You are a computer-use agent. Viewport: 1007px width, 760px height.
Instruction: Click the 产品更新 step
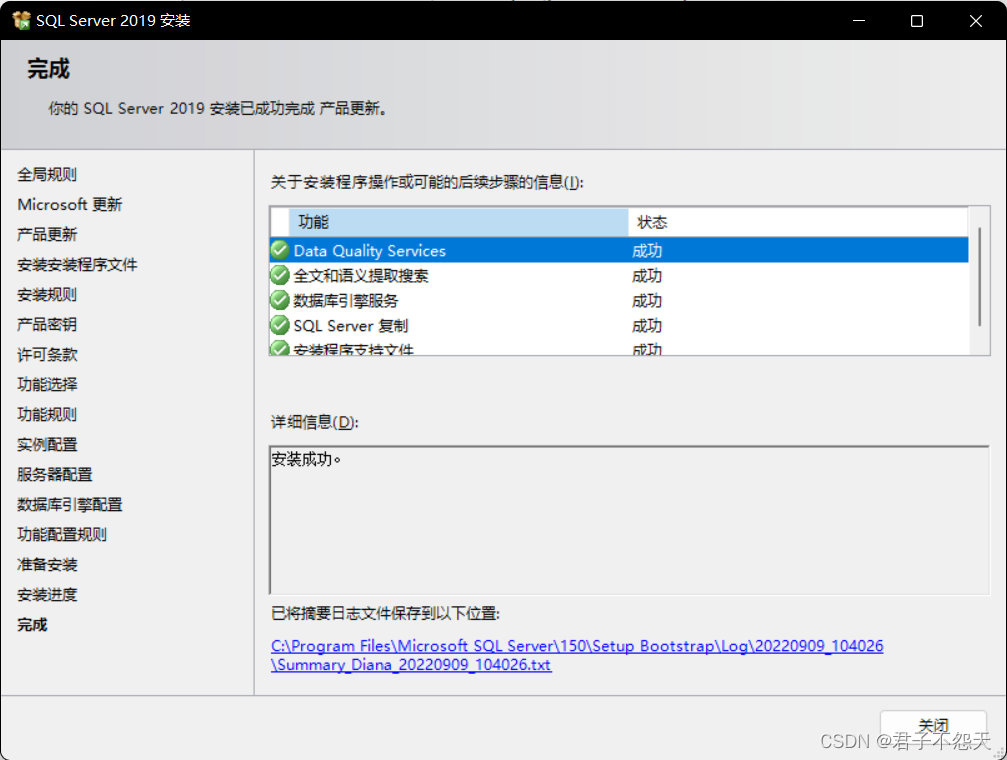coord(47,234)
